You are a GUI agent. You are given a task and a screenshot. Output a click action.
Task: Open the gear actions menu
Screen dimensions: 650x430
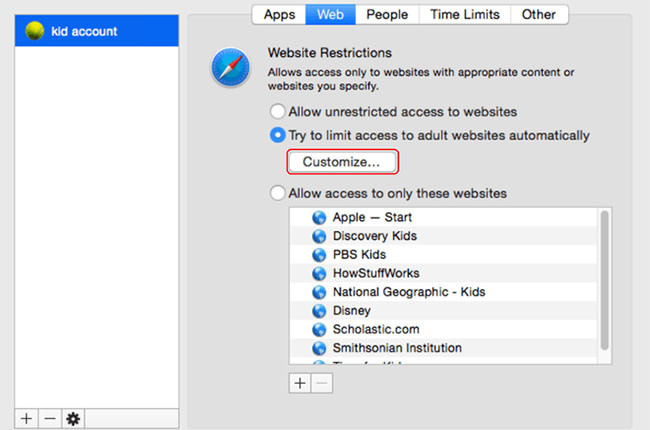click(72, 418)
